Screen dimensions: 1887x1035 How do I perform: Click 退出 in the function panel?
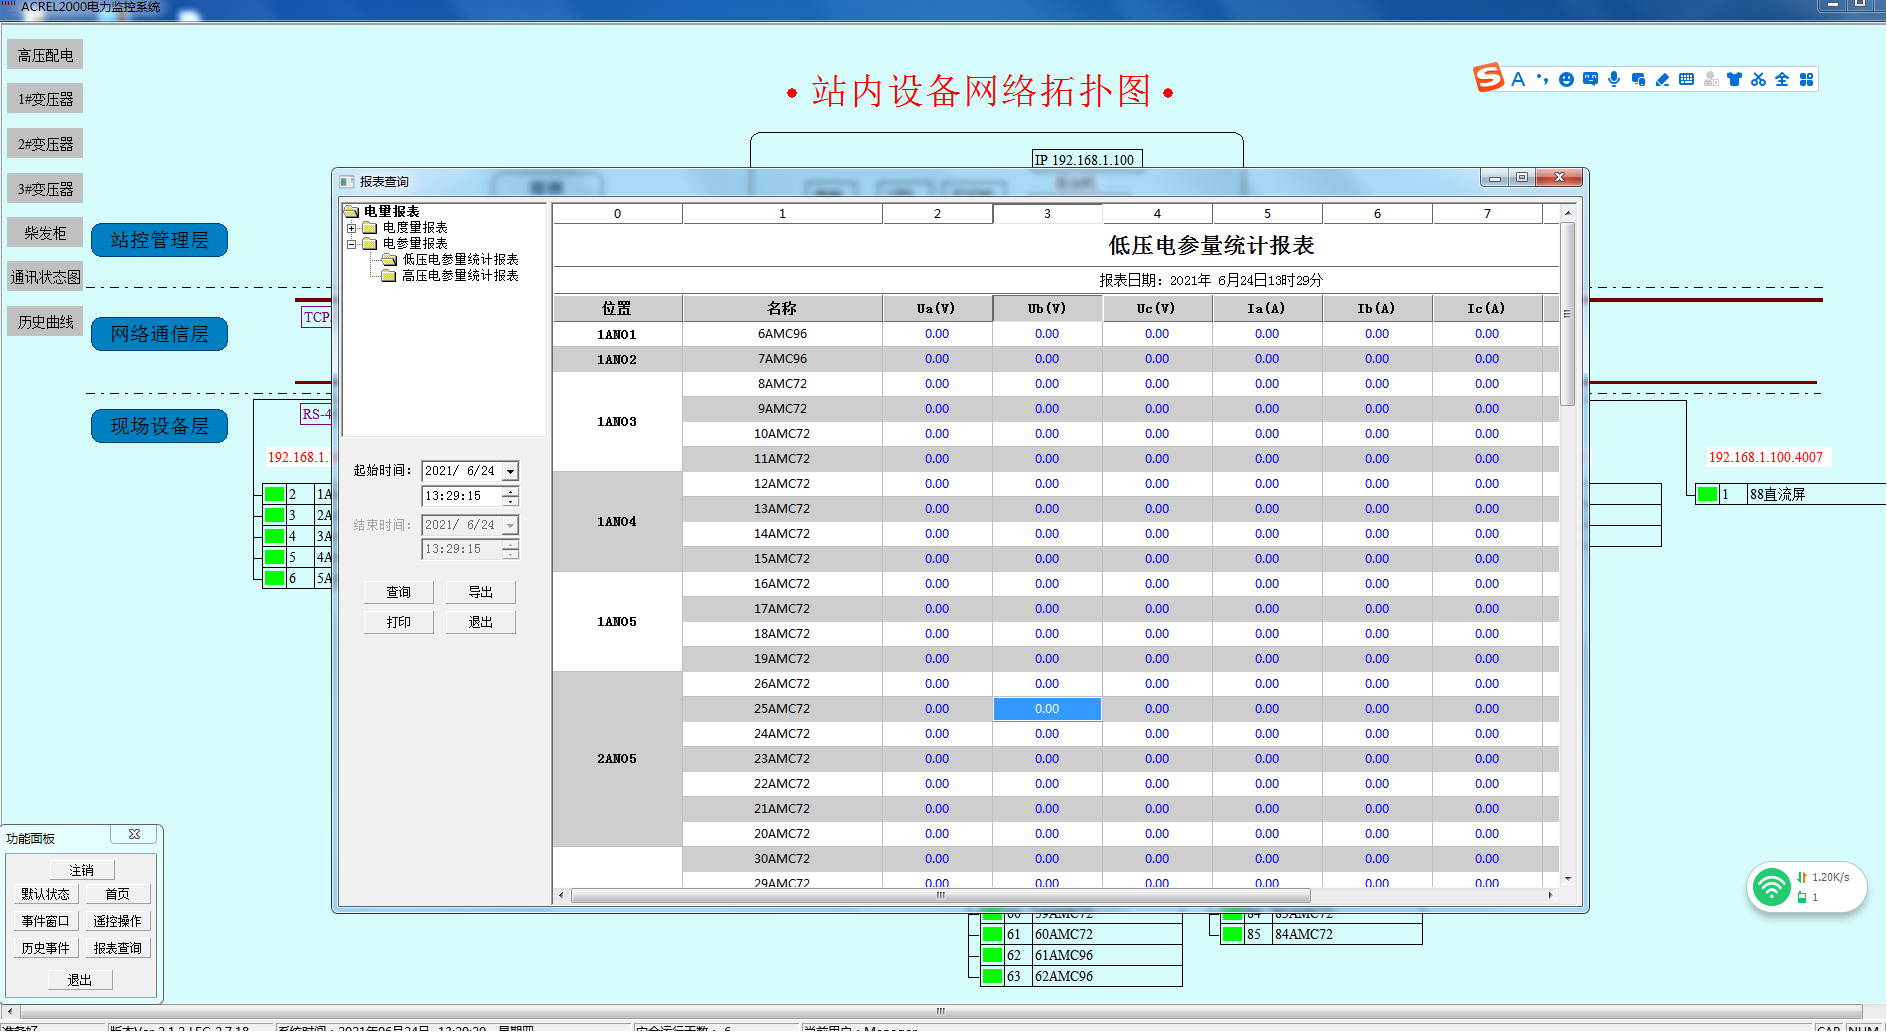point(80,980)
